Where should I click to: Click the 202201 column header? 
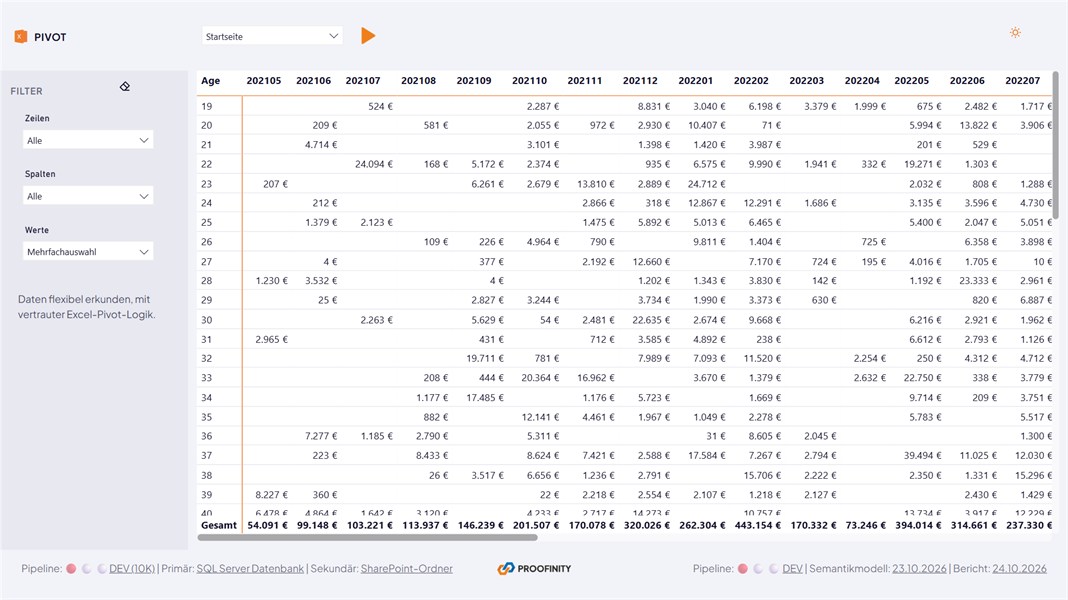pyautogui.click(x=695, y=80)
